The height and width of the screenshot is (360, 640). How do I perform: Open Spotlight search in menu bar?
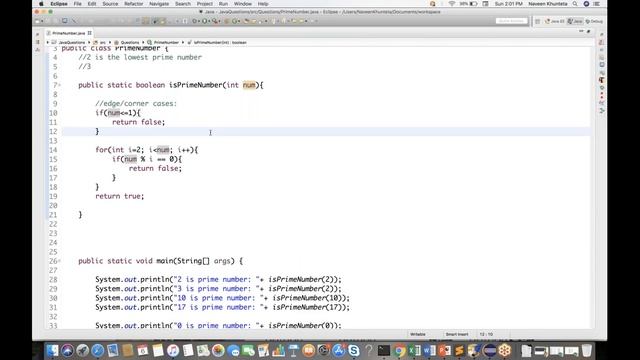coord(575,4)
